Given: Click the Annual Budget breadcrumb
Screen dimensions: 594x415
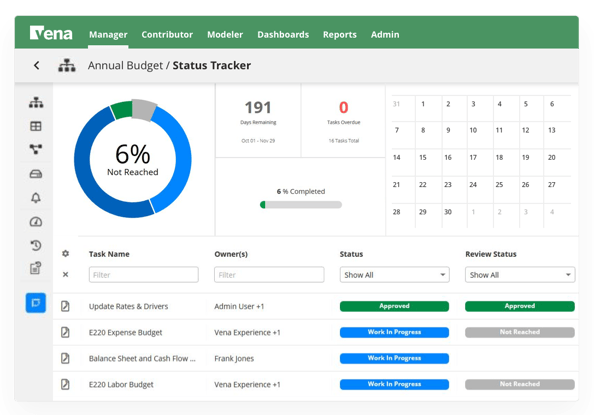Looking at the screenshot, I should pyautogui.click(x=125, y=66).
